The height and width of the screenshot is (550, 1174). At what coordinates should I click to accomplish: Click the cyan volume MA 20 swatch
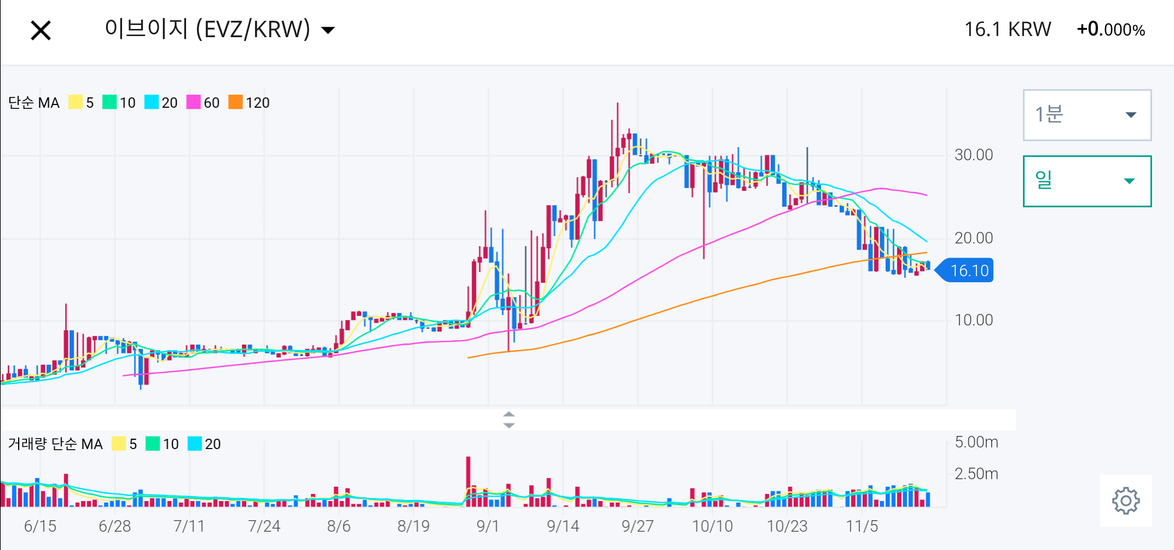click(x=194, y=444)
